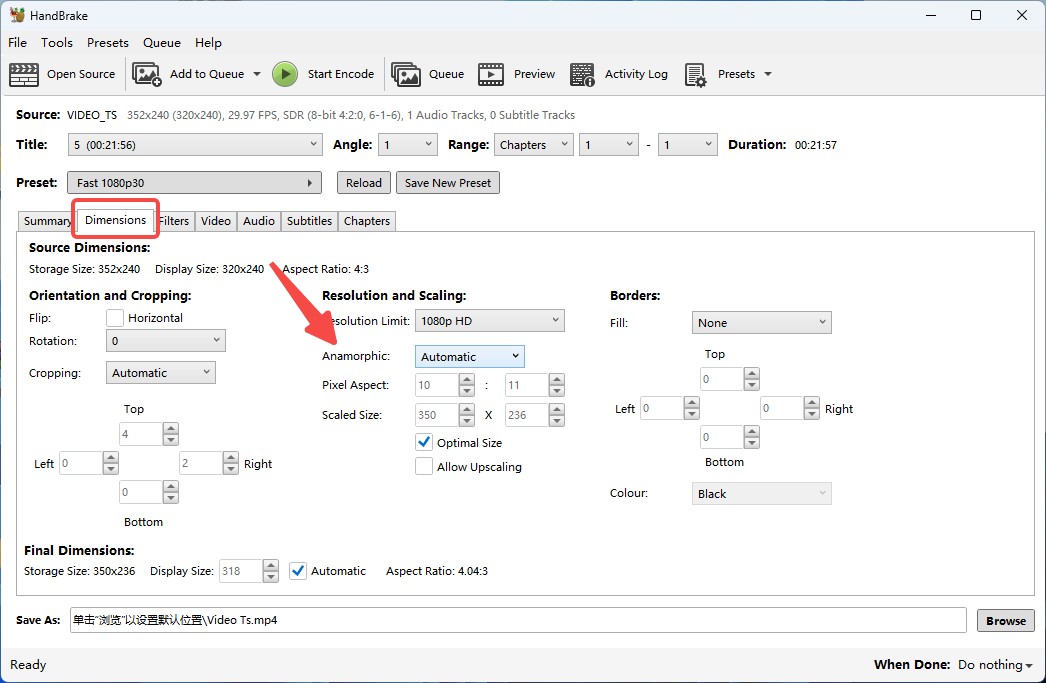
Task: Open the Queue menu in the menu bar
Action: [x=161, y=43]
